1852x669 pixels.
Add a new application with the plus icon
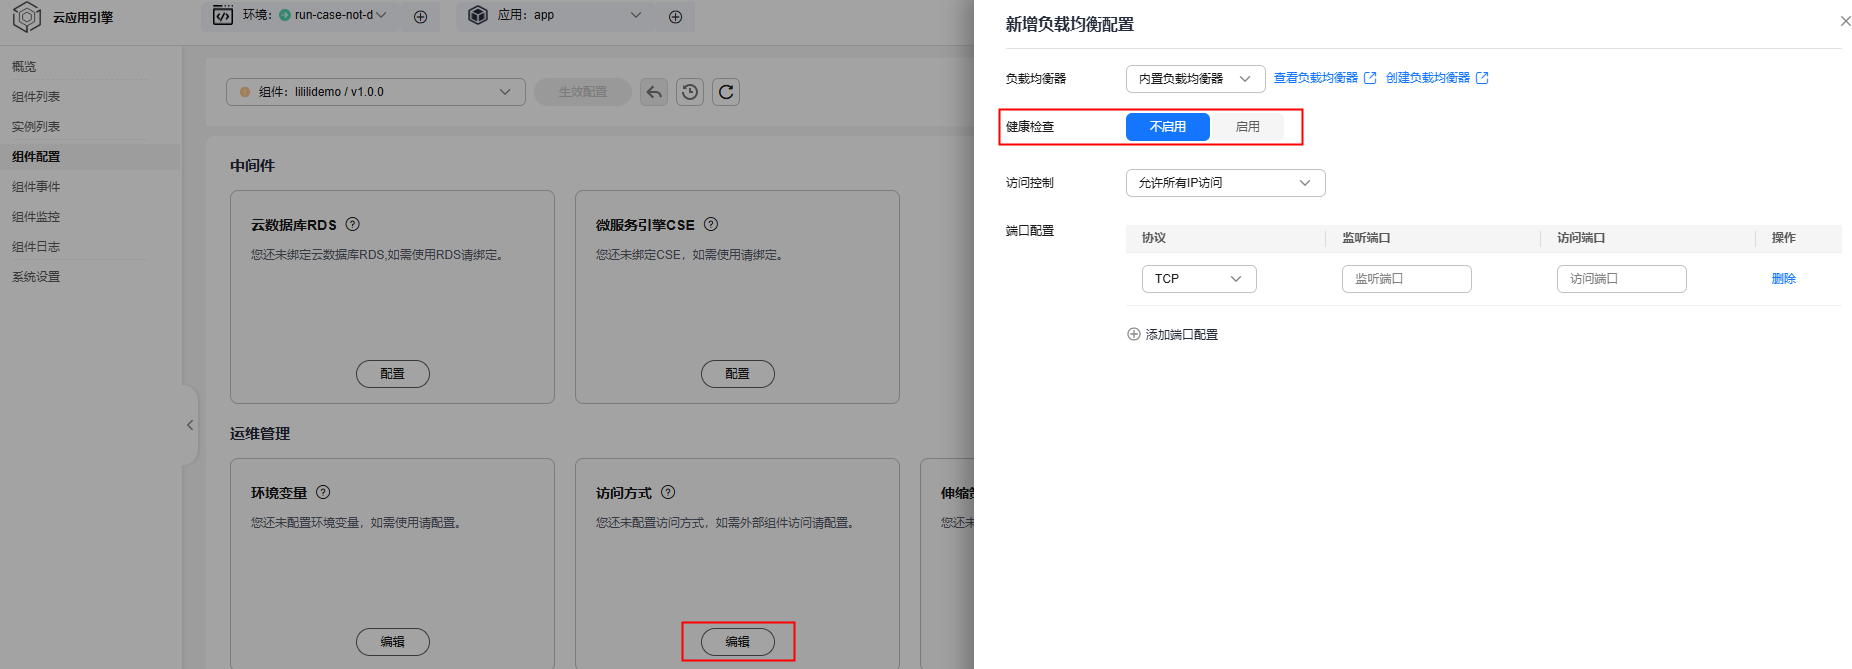click(675, 16)
